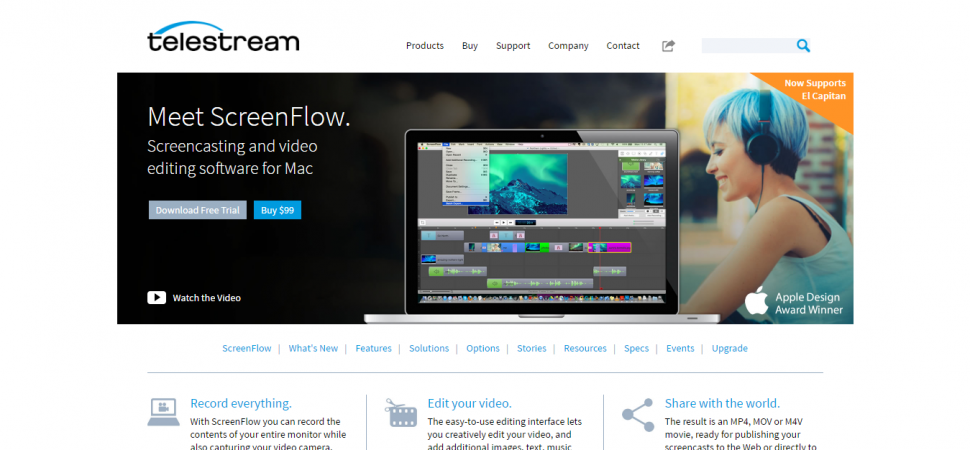Open the Solutions link
The width and height of the screenshot is (970, 450).
(429, 348)
